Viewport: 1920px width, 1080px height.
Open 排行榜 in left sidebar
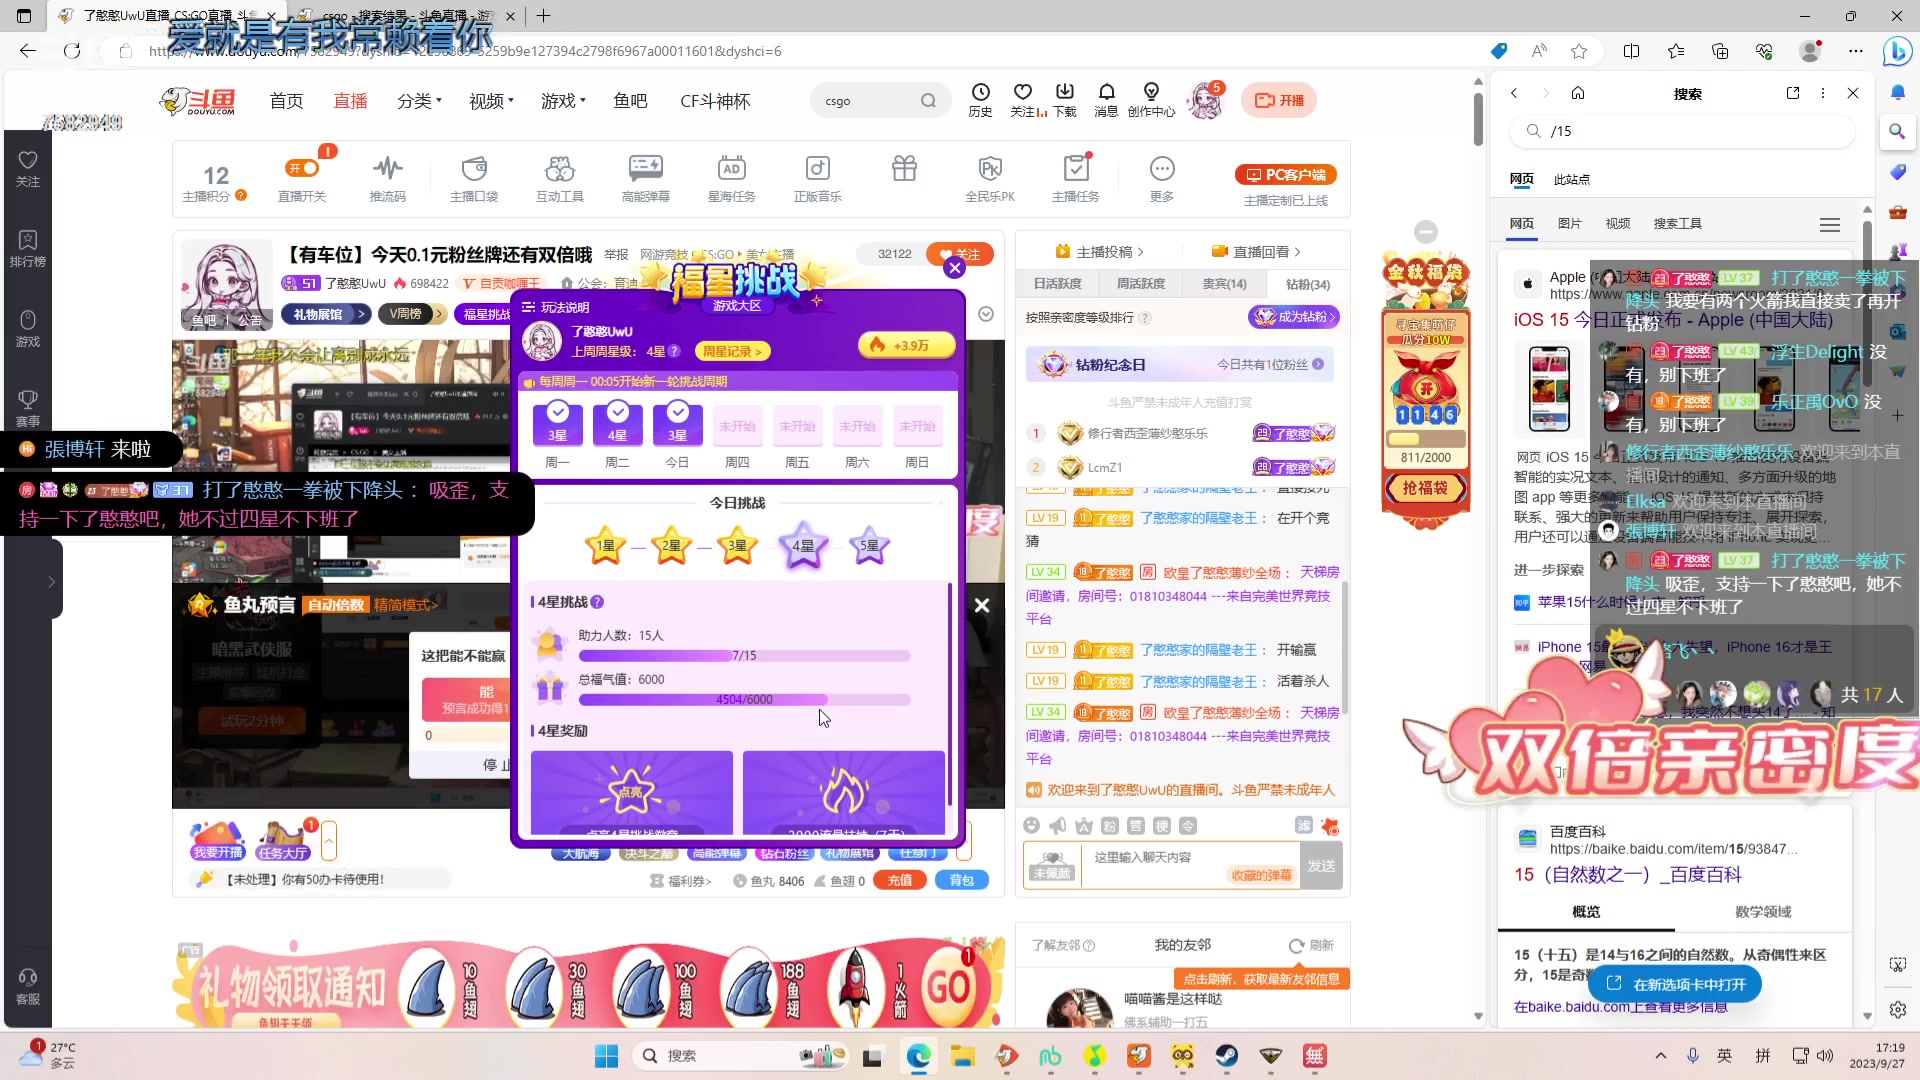coord(28,248)
